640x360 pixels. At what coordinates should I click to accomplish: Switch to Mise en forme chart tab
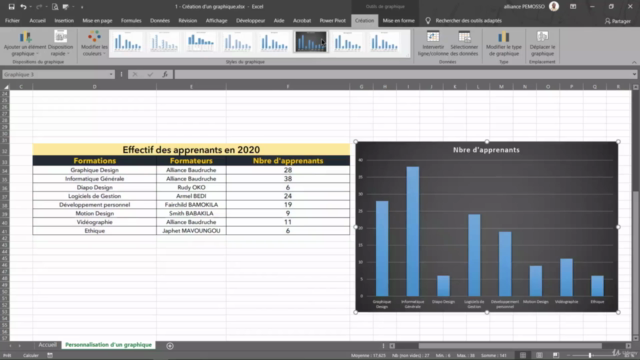(398, 20)
